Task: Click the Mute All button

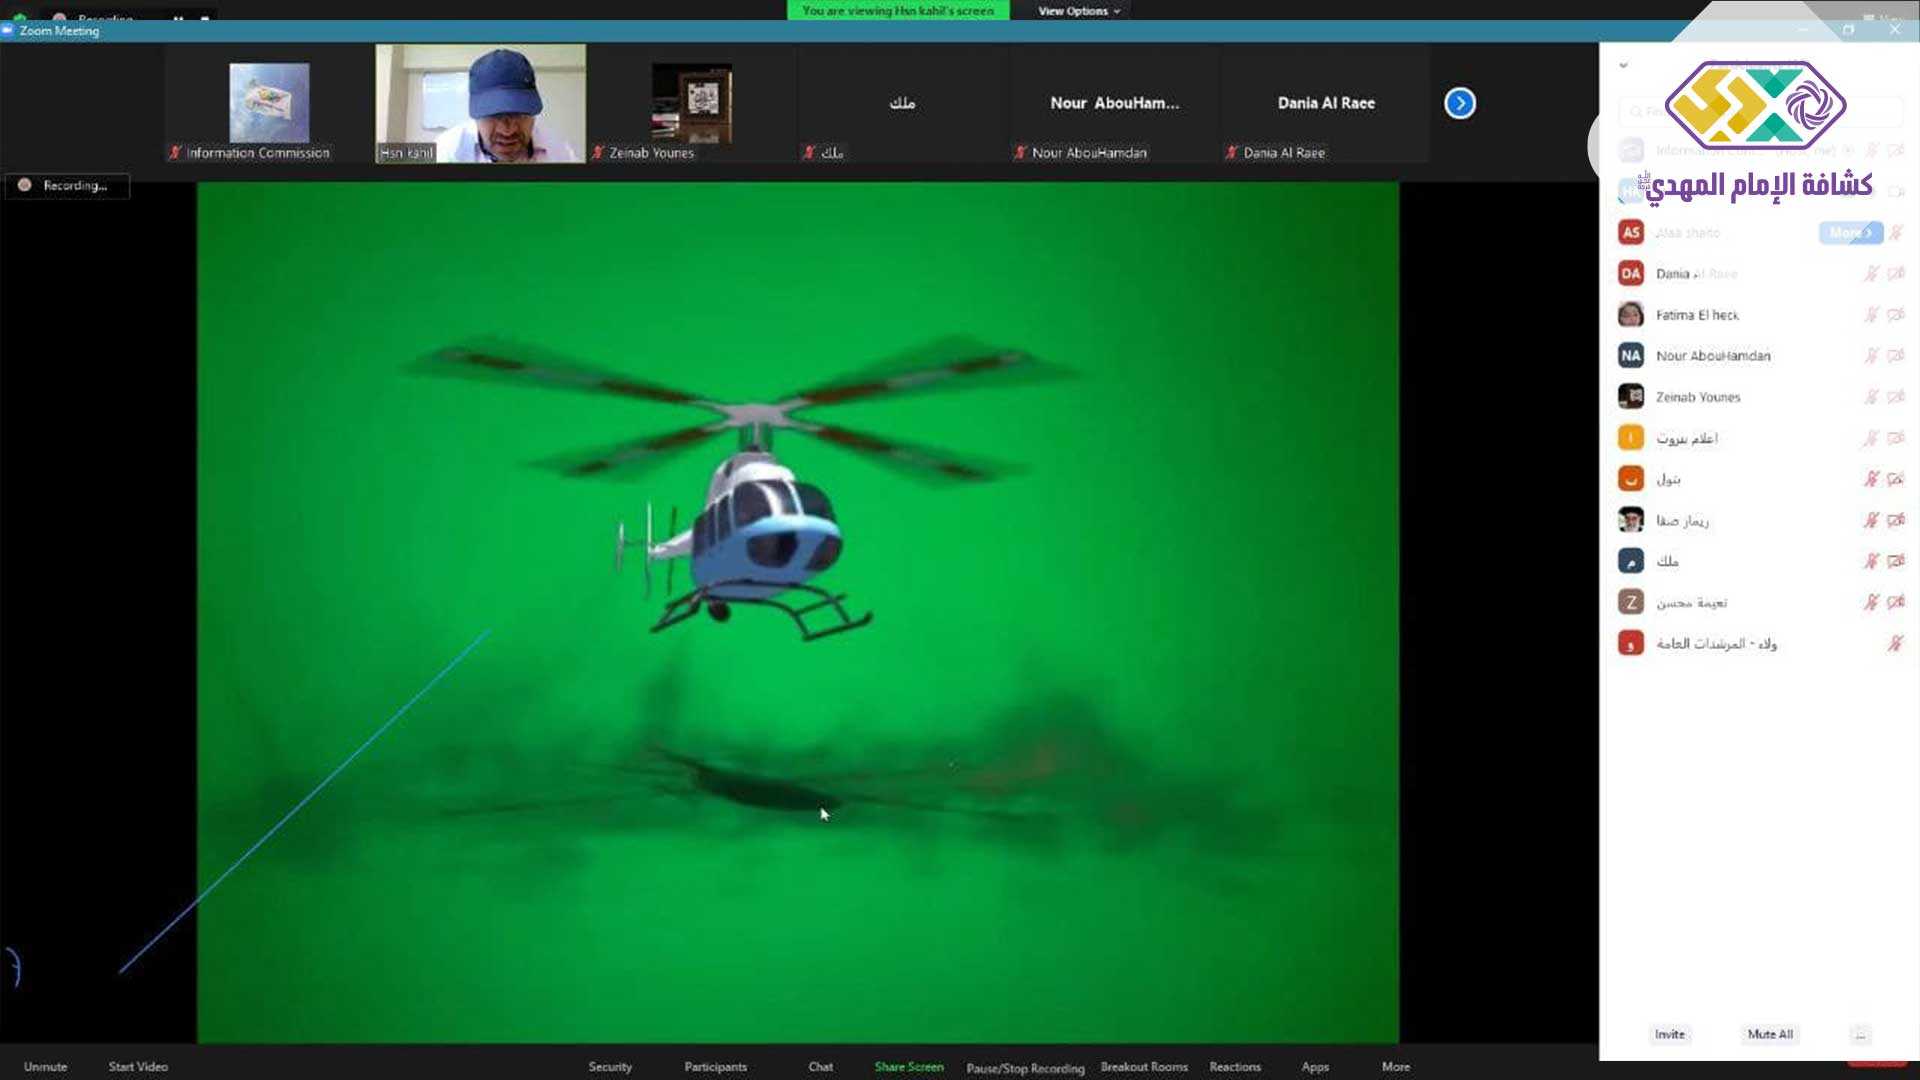Action: tap(1769, 1034)
